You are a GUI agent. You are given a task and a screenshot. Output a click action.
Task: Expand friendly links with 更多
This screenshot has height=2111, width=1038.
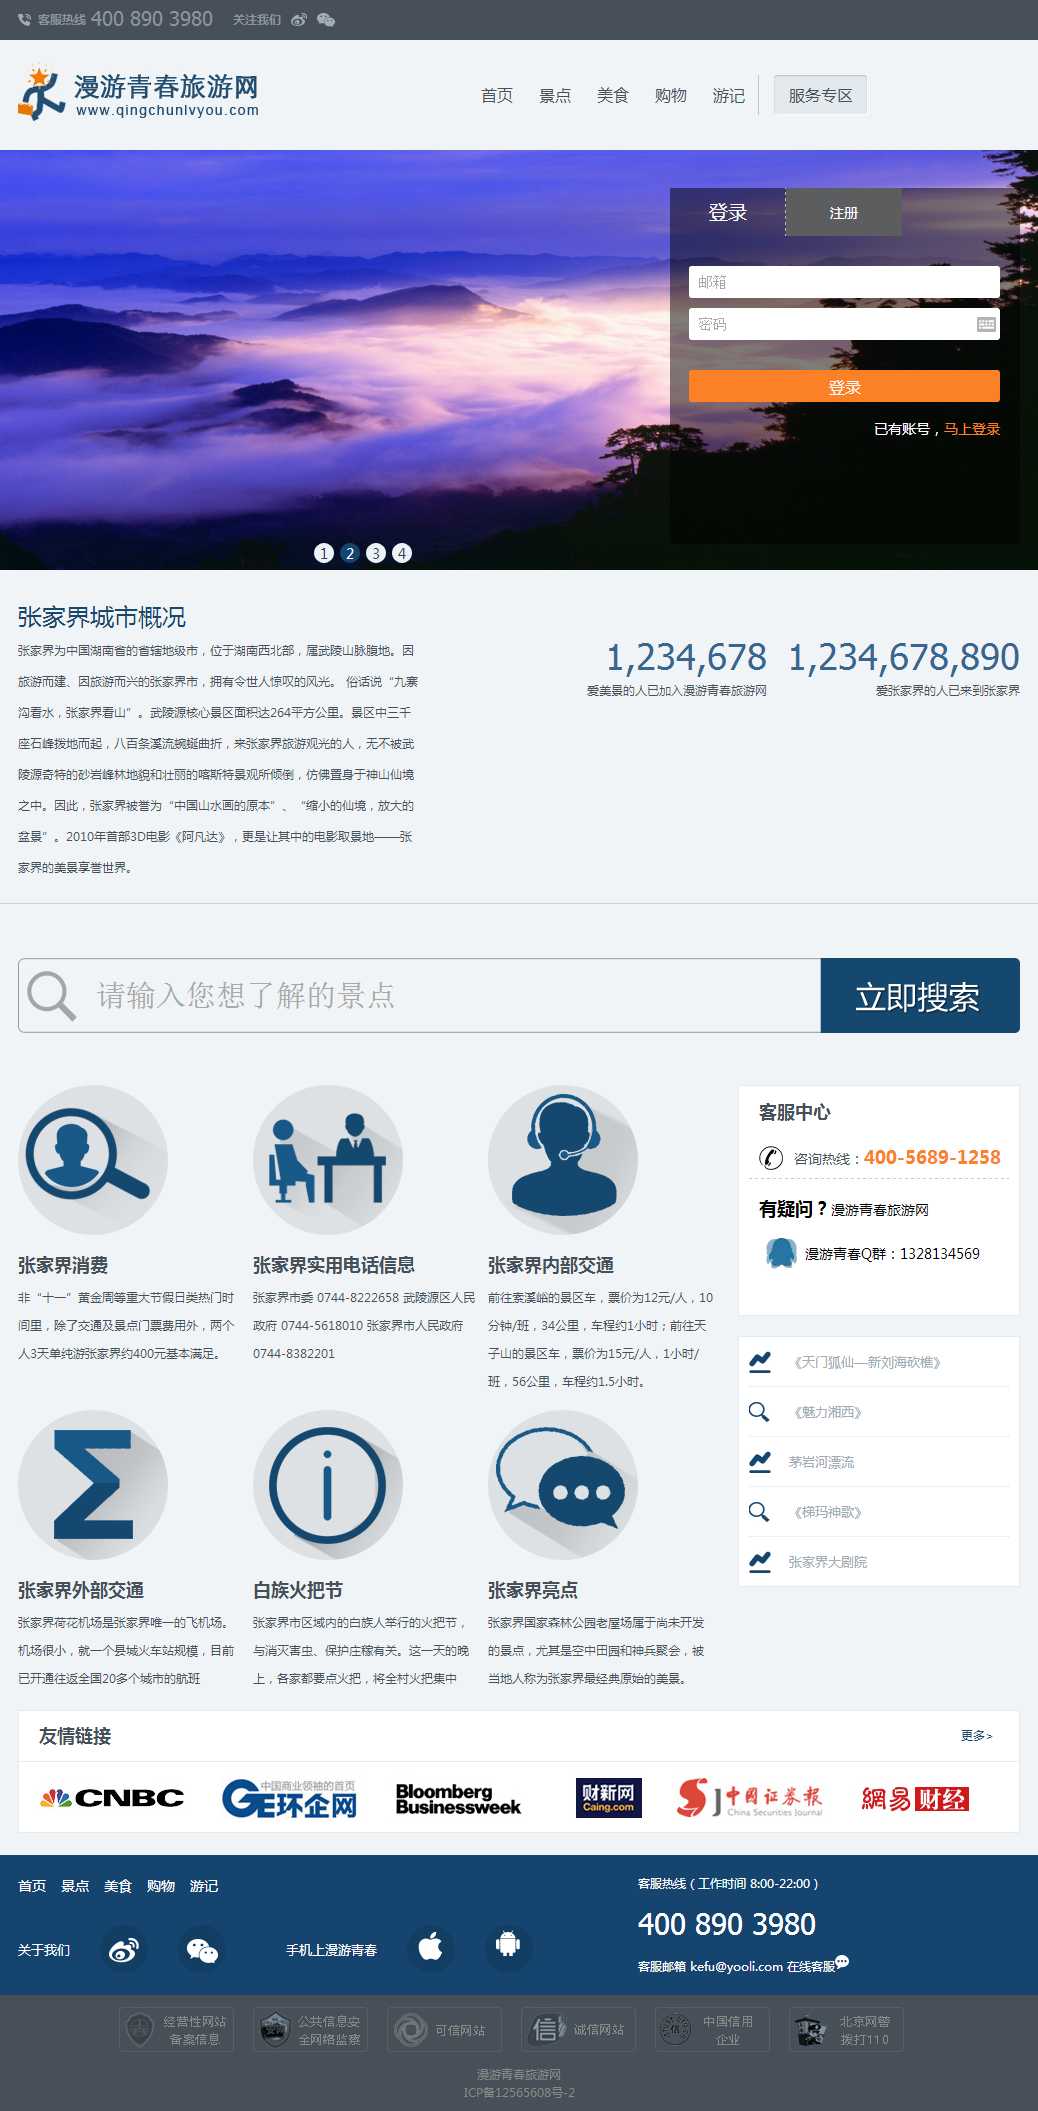[976, 1736]
